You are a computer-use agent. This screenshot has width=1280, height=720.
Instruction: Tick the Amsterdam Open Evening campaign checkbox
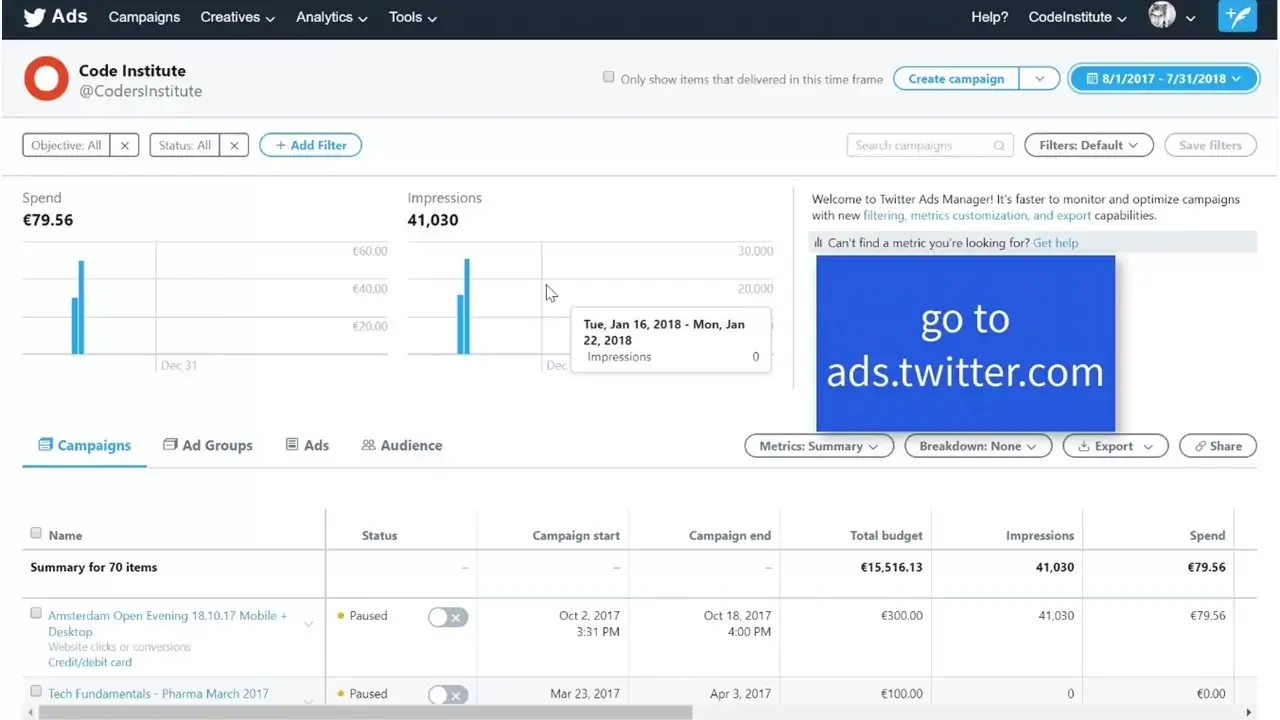[36, 613]
